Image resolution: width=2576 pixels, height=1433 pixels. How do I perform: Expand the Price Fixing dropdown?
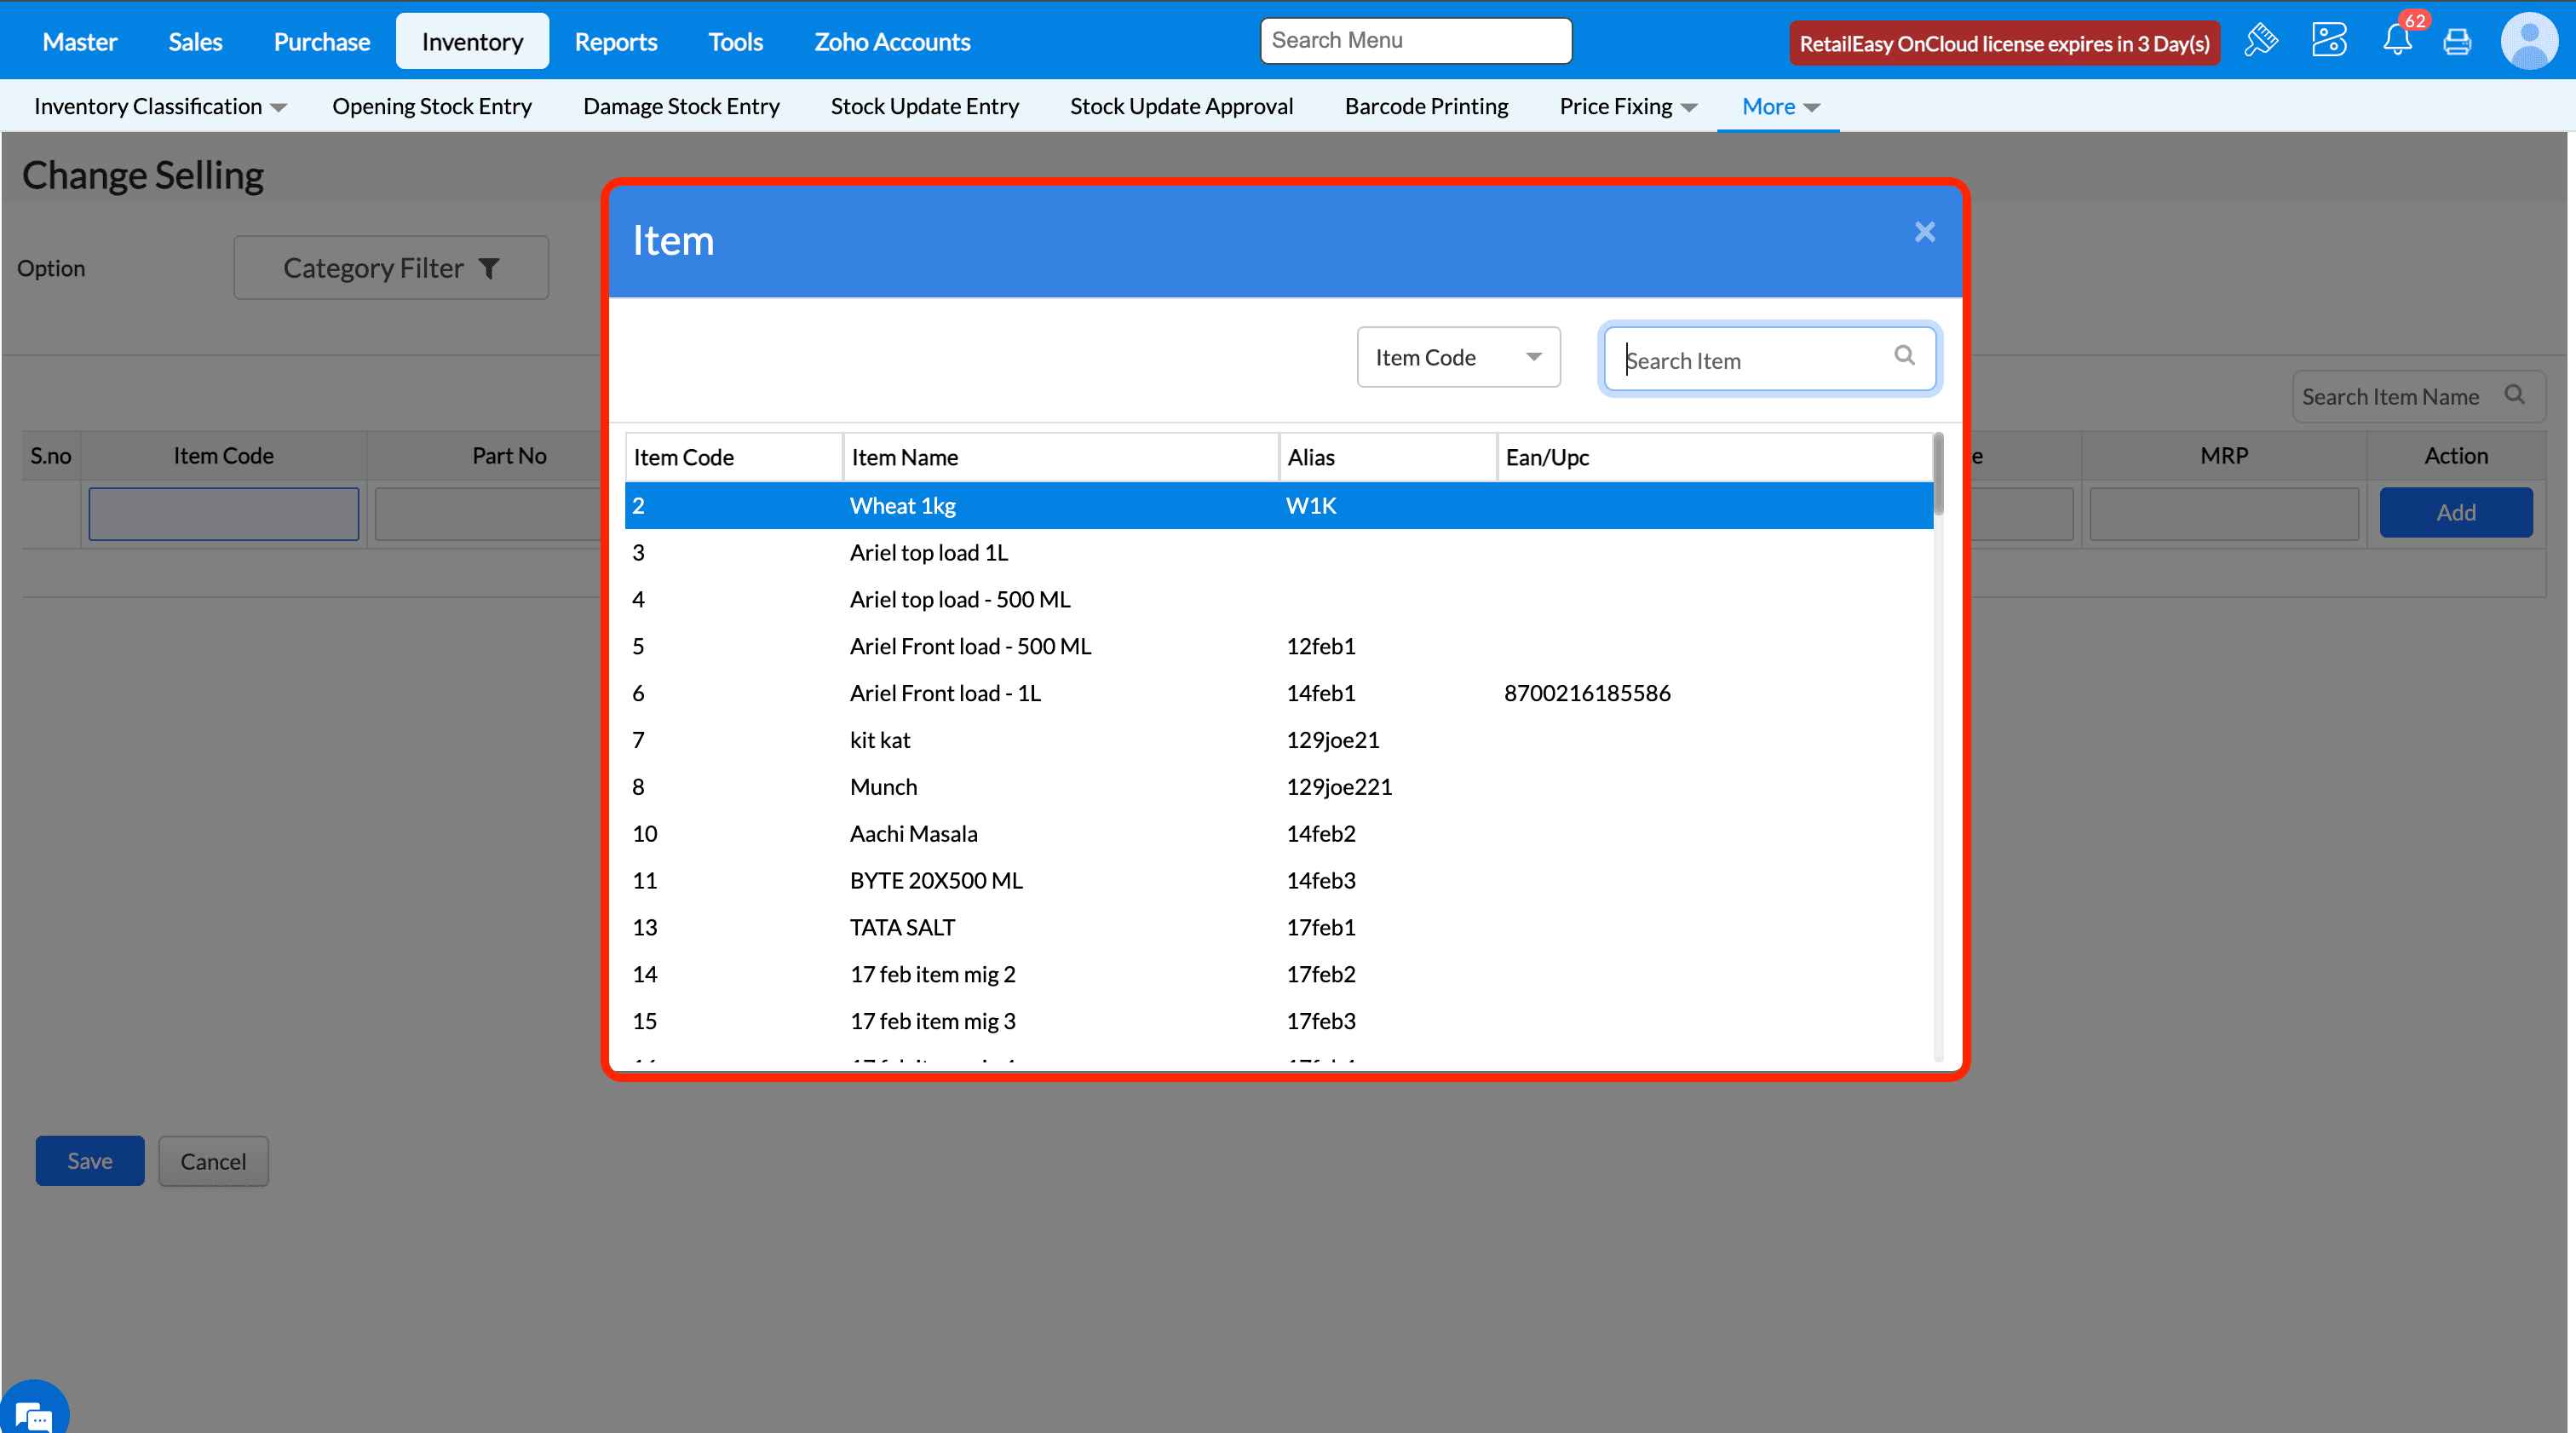click(x=1627, y=106)
